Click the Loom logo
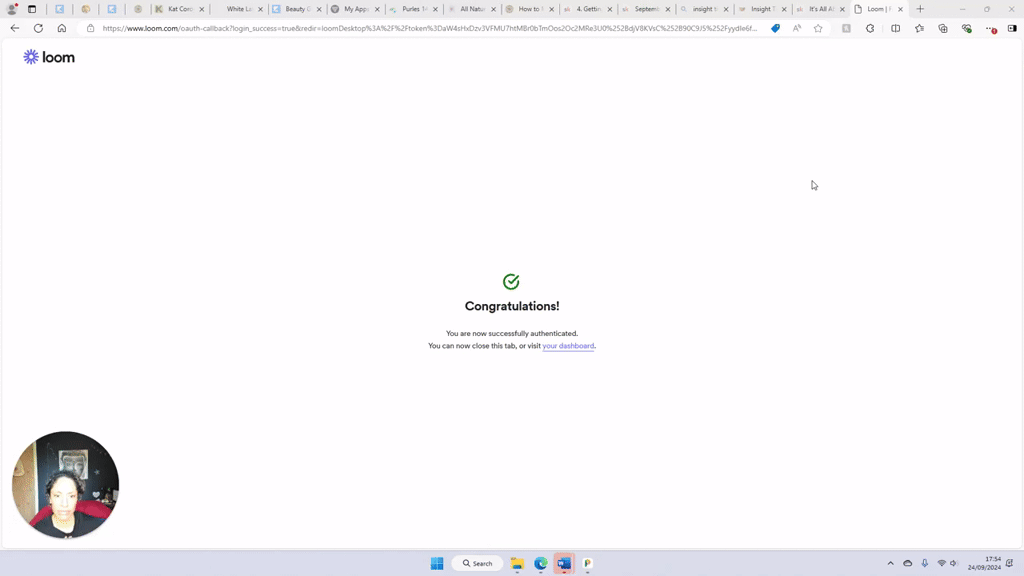1024x576 pixels. [49, 57]
